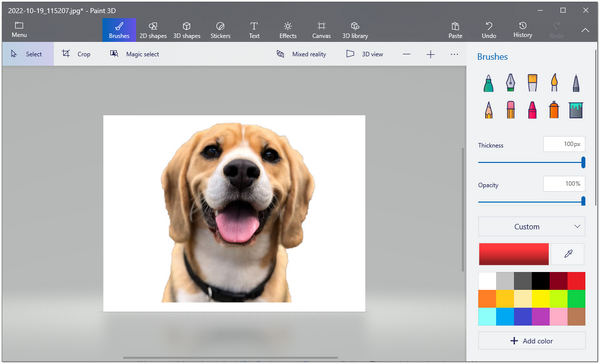The image size is (600, 364).
Task: Choose the Select tool
Action: [x=28, y=54]
